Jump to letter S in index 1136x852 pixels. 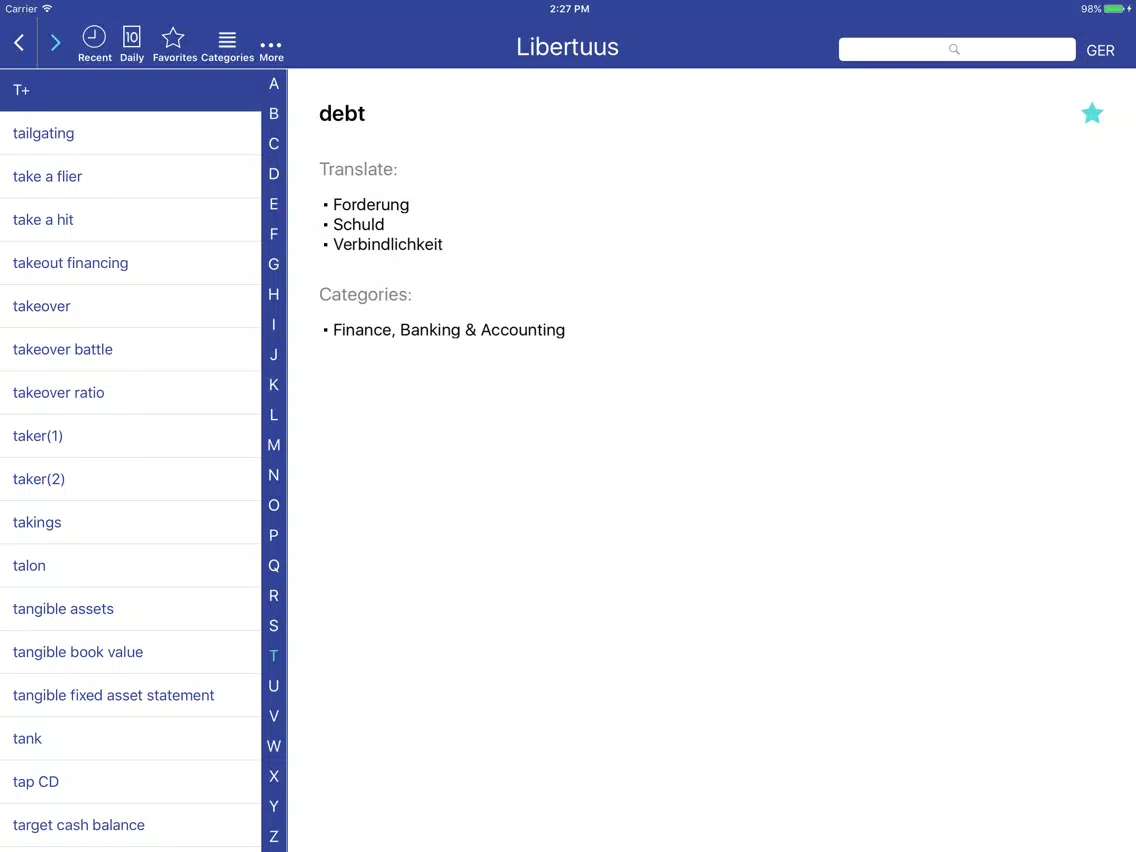click(274, 626)
